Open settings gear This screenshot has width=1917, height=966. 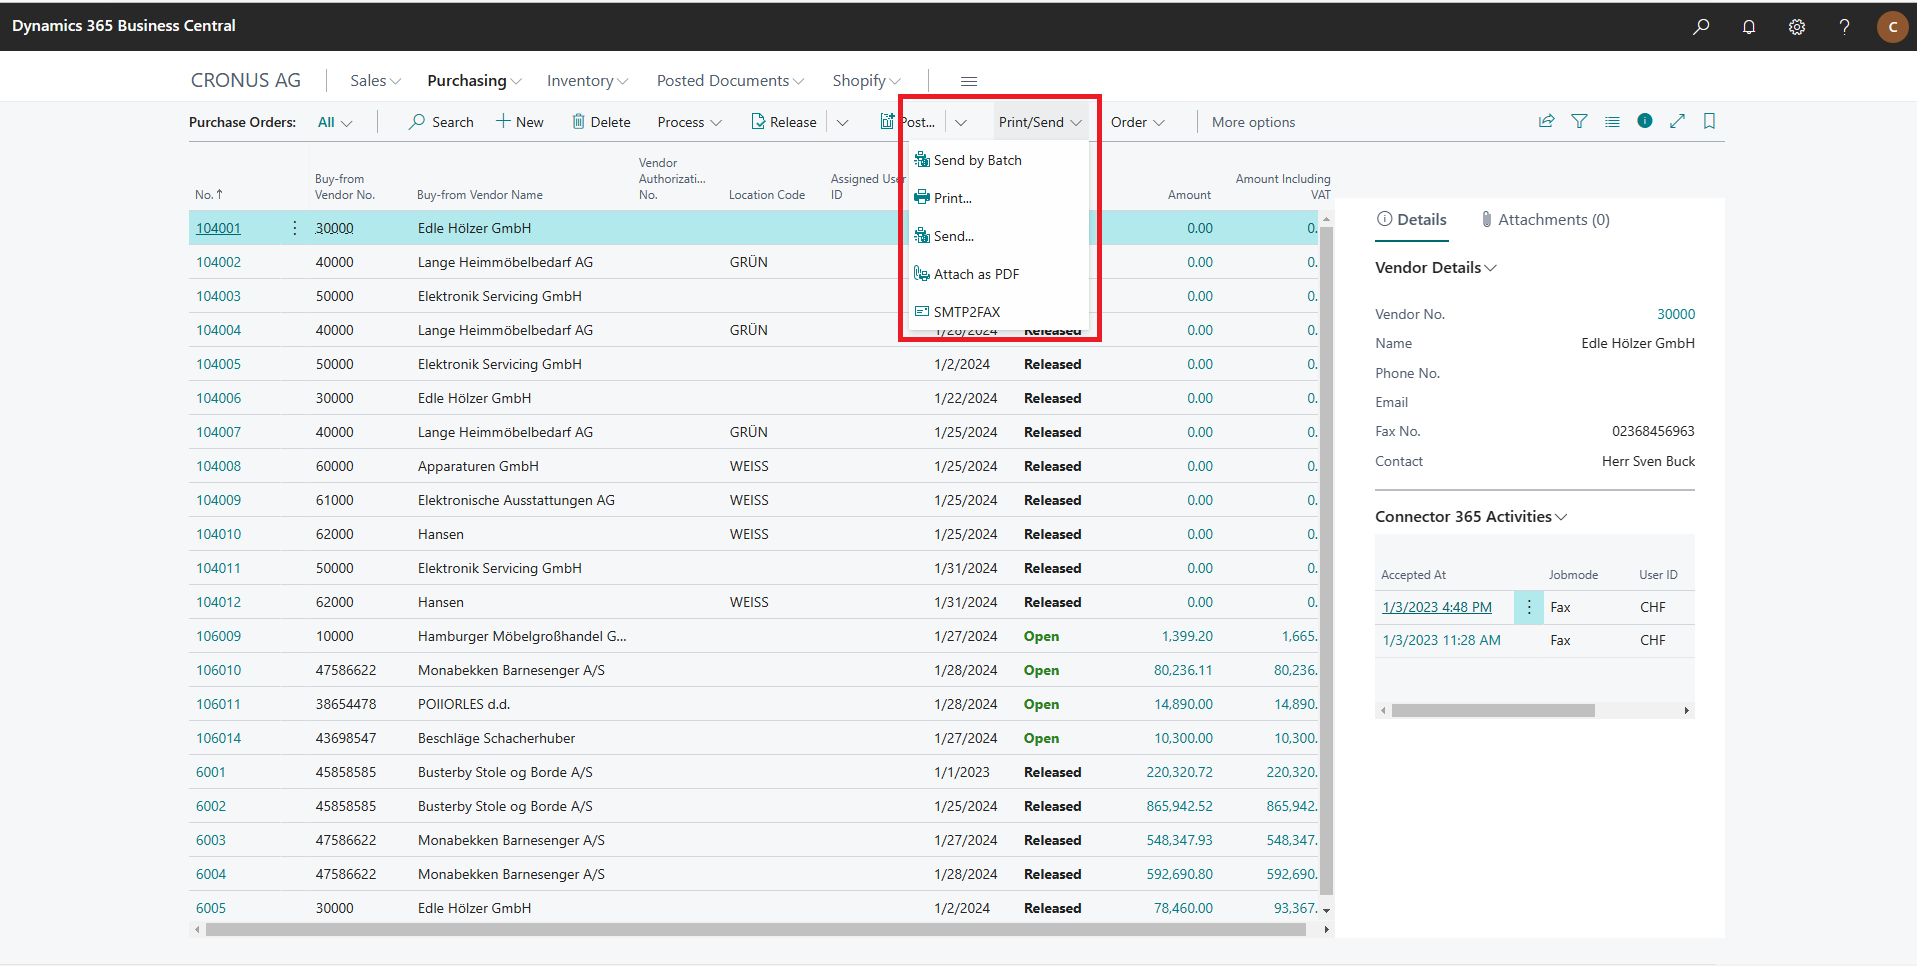1796,27
